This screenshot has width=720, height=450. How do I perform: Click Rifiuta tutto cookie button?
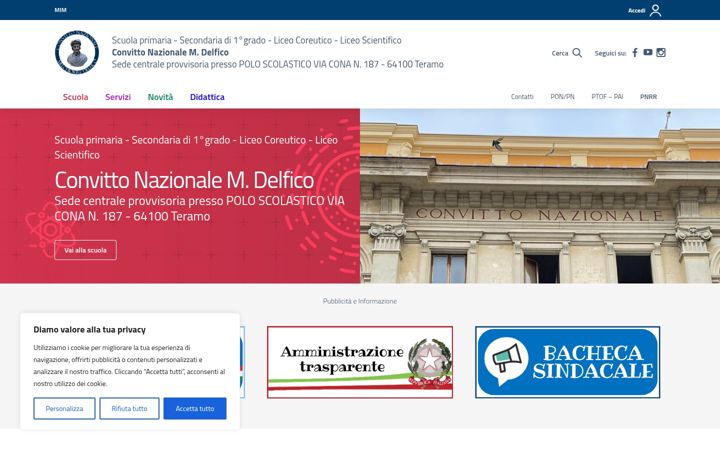(x=129, y=408)
